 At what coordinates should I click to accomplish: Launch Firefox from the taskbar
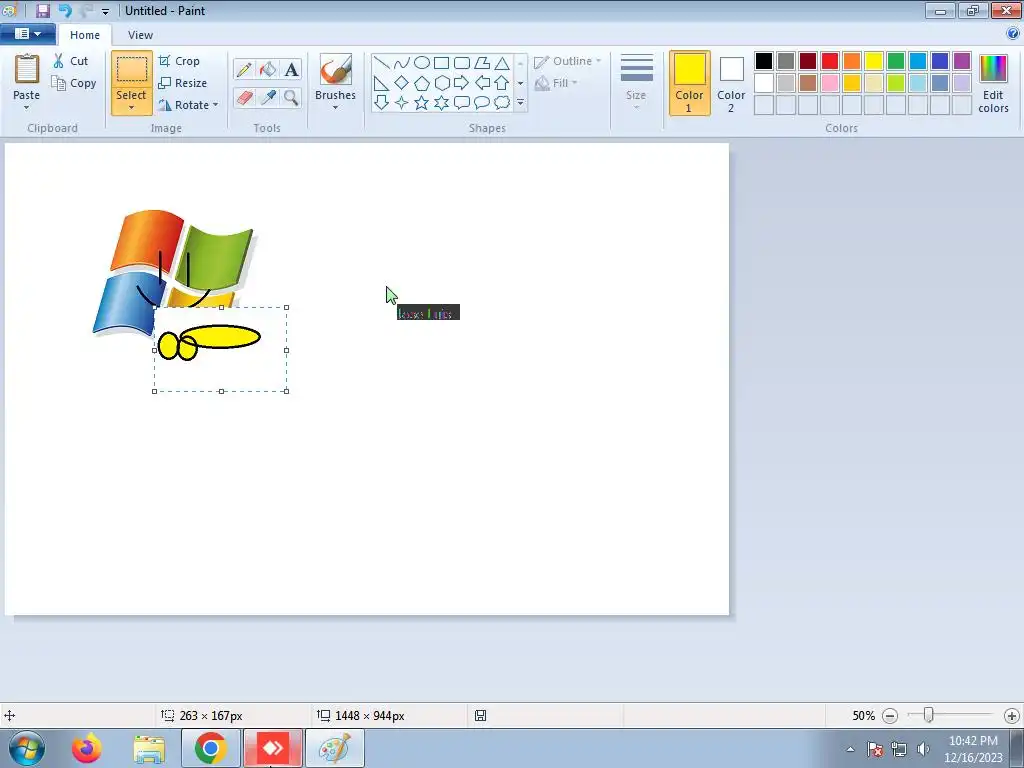click(86, 748)
